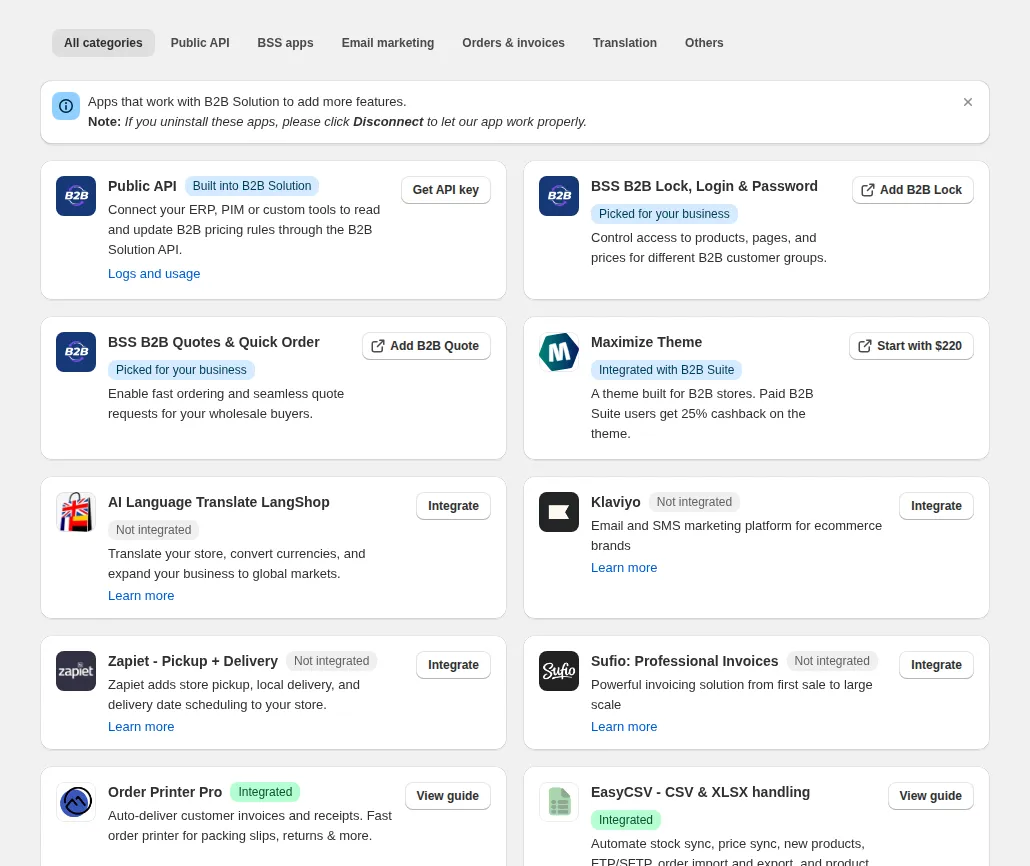
Task: Open LangShop Learn more link
Action: [141, 596]
